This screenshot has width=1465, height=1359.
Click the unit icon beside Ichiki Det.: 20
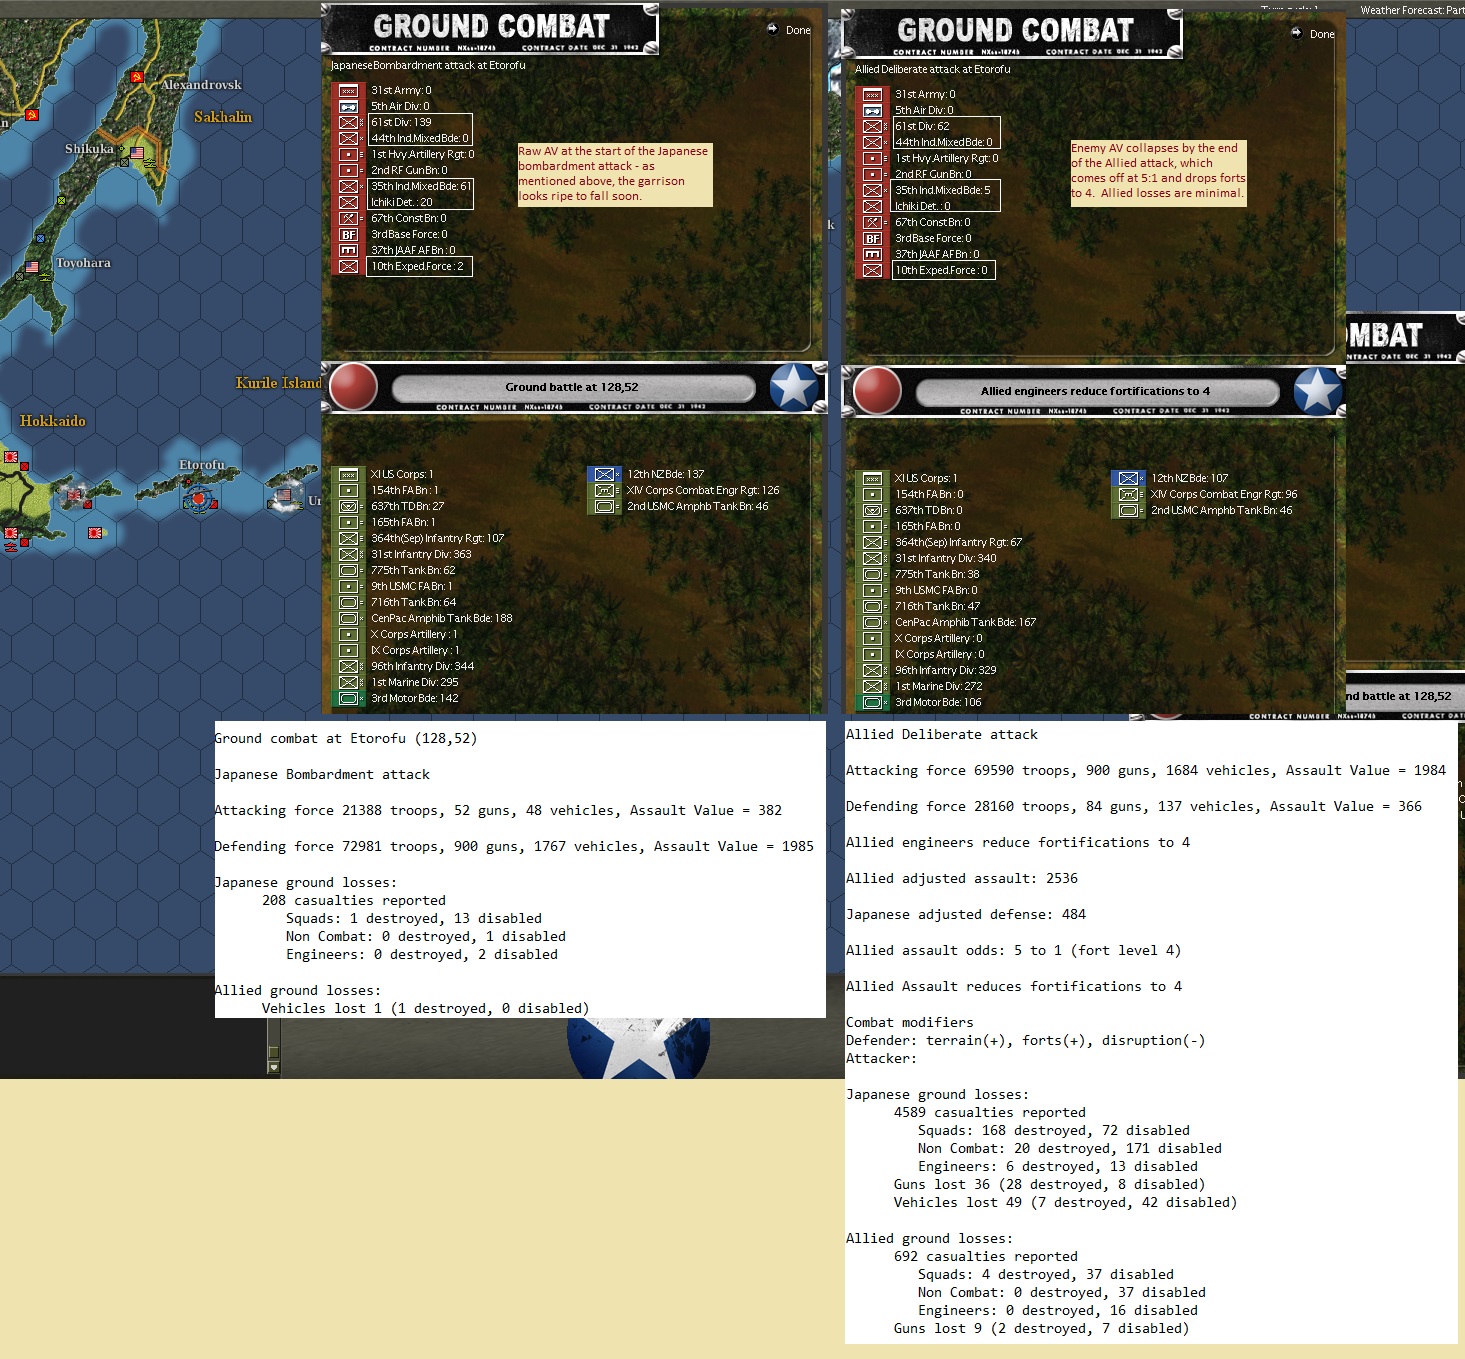pyautogui.click(x=348, y=203)
